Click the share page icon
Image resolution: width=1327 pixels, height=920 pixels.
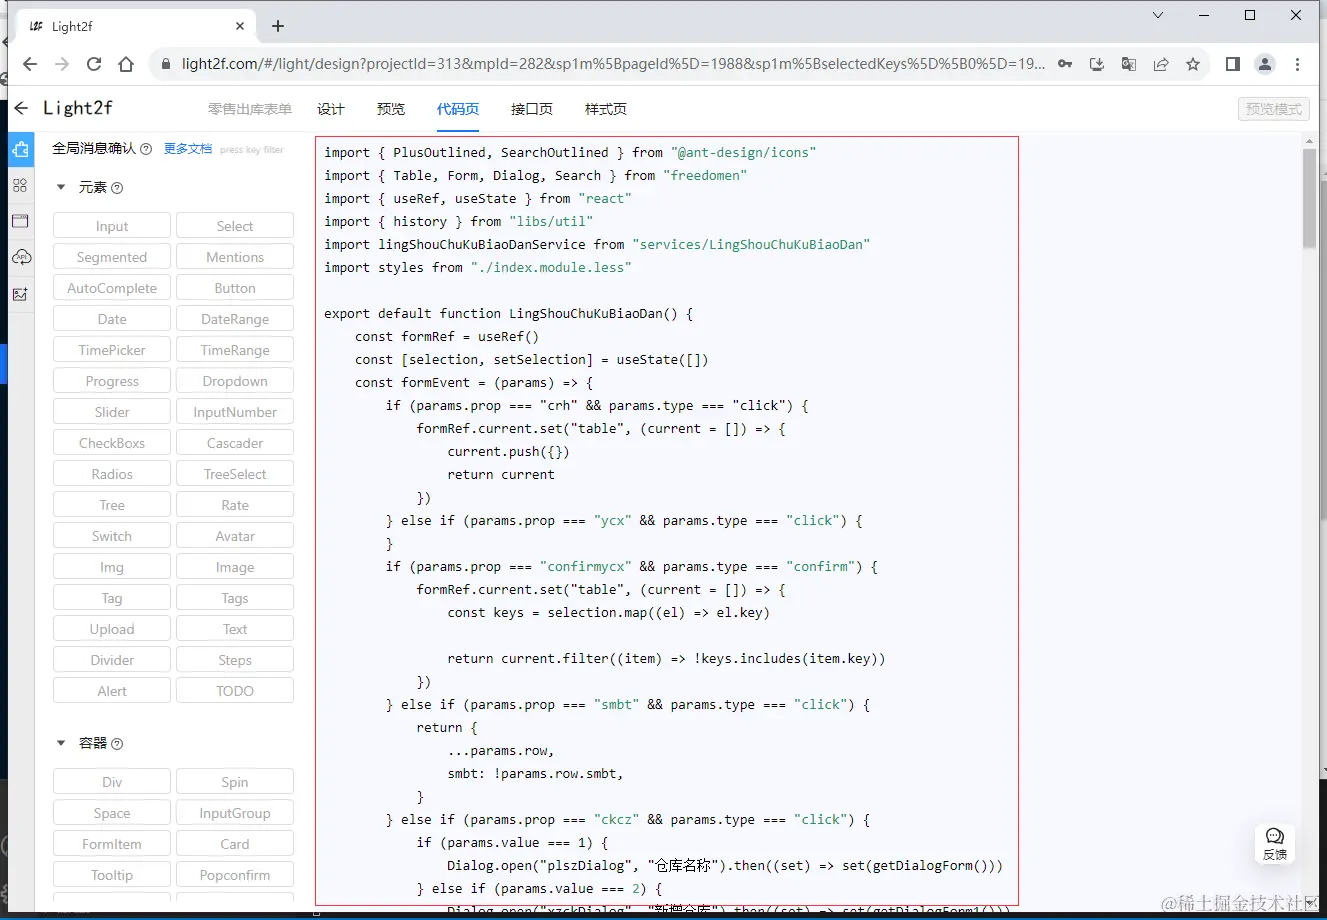click(x=1161, y=64)
